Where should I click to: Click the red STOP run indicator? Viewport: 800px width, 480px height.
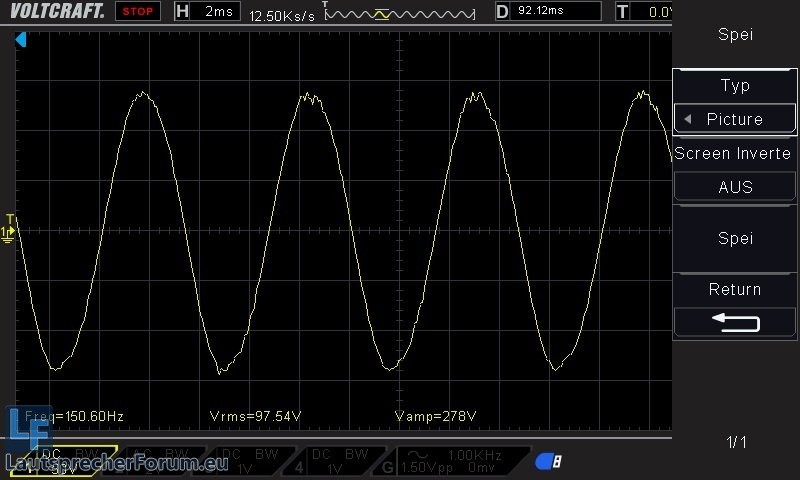tap(138, 12)
